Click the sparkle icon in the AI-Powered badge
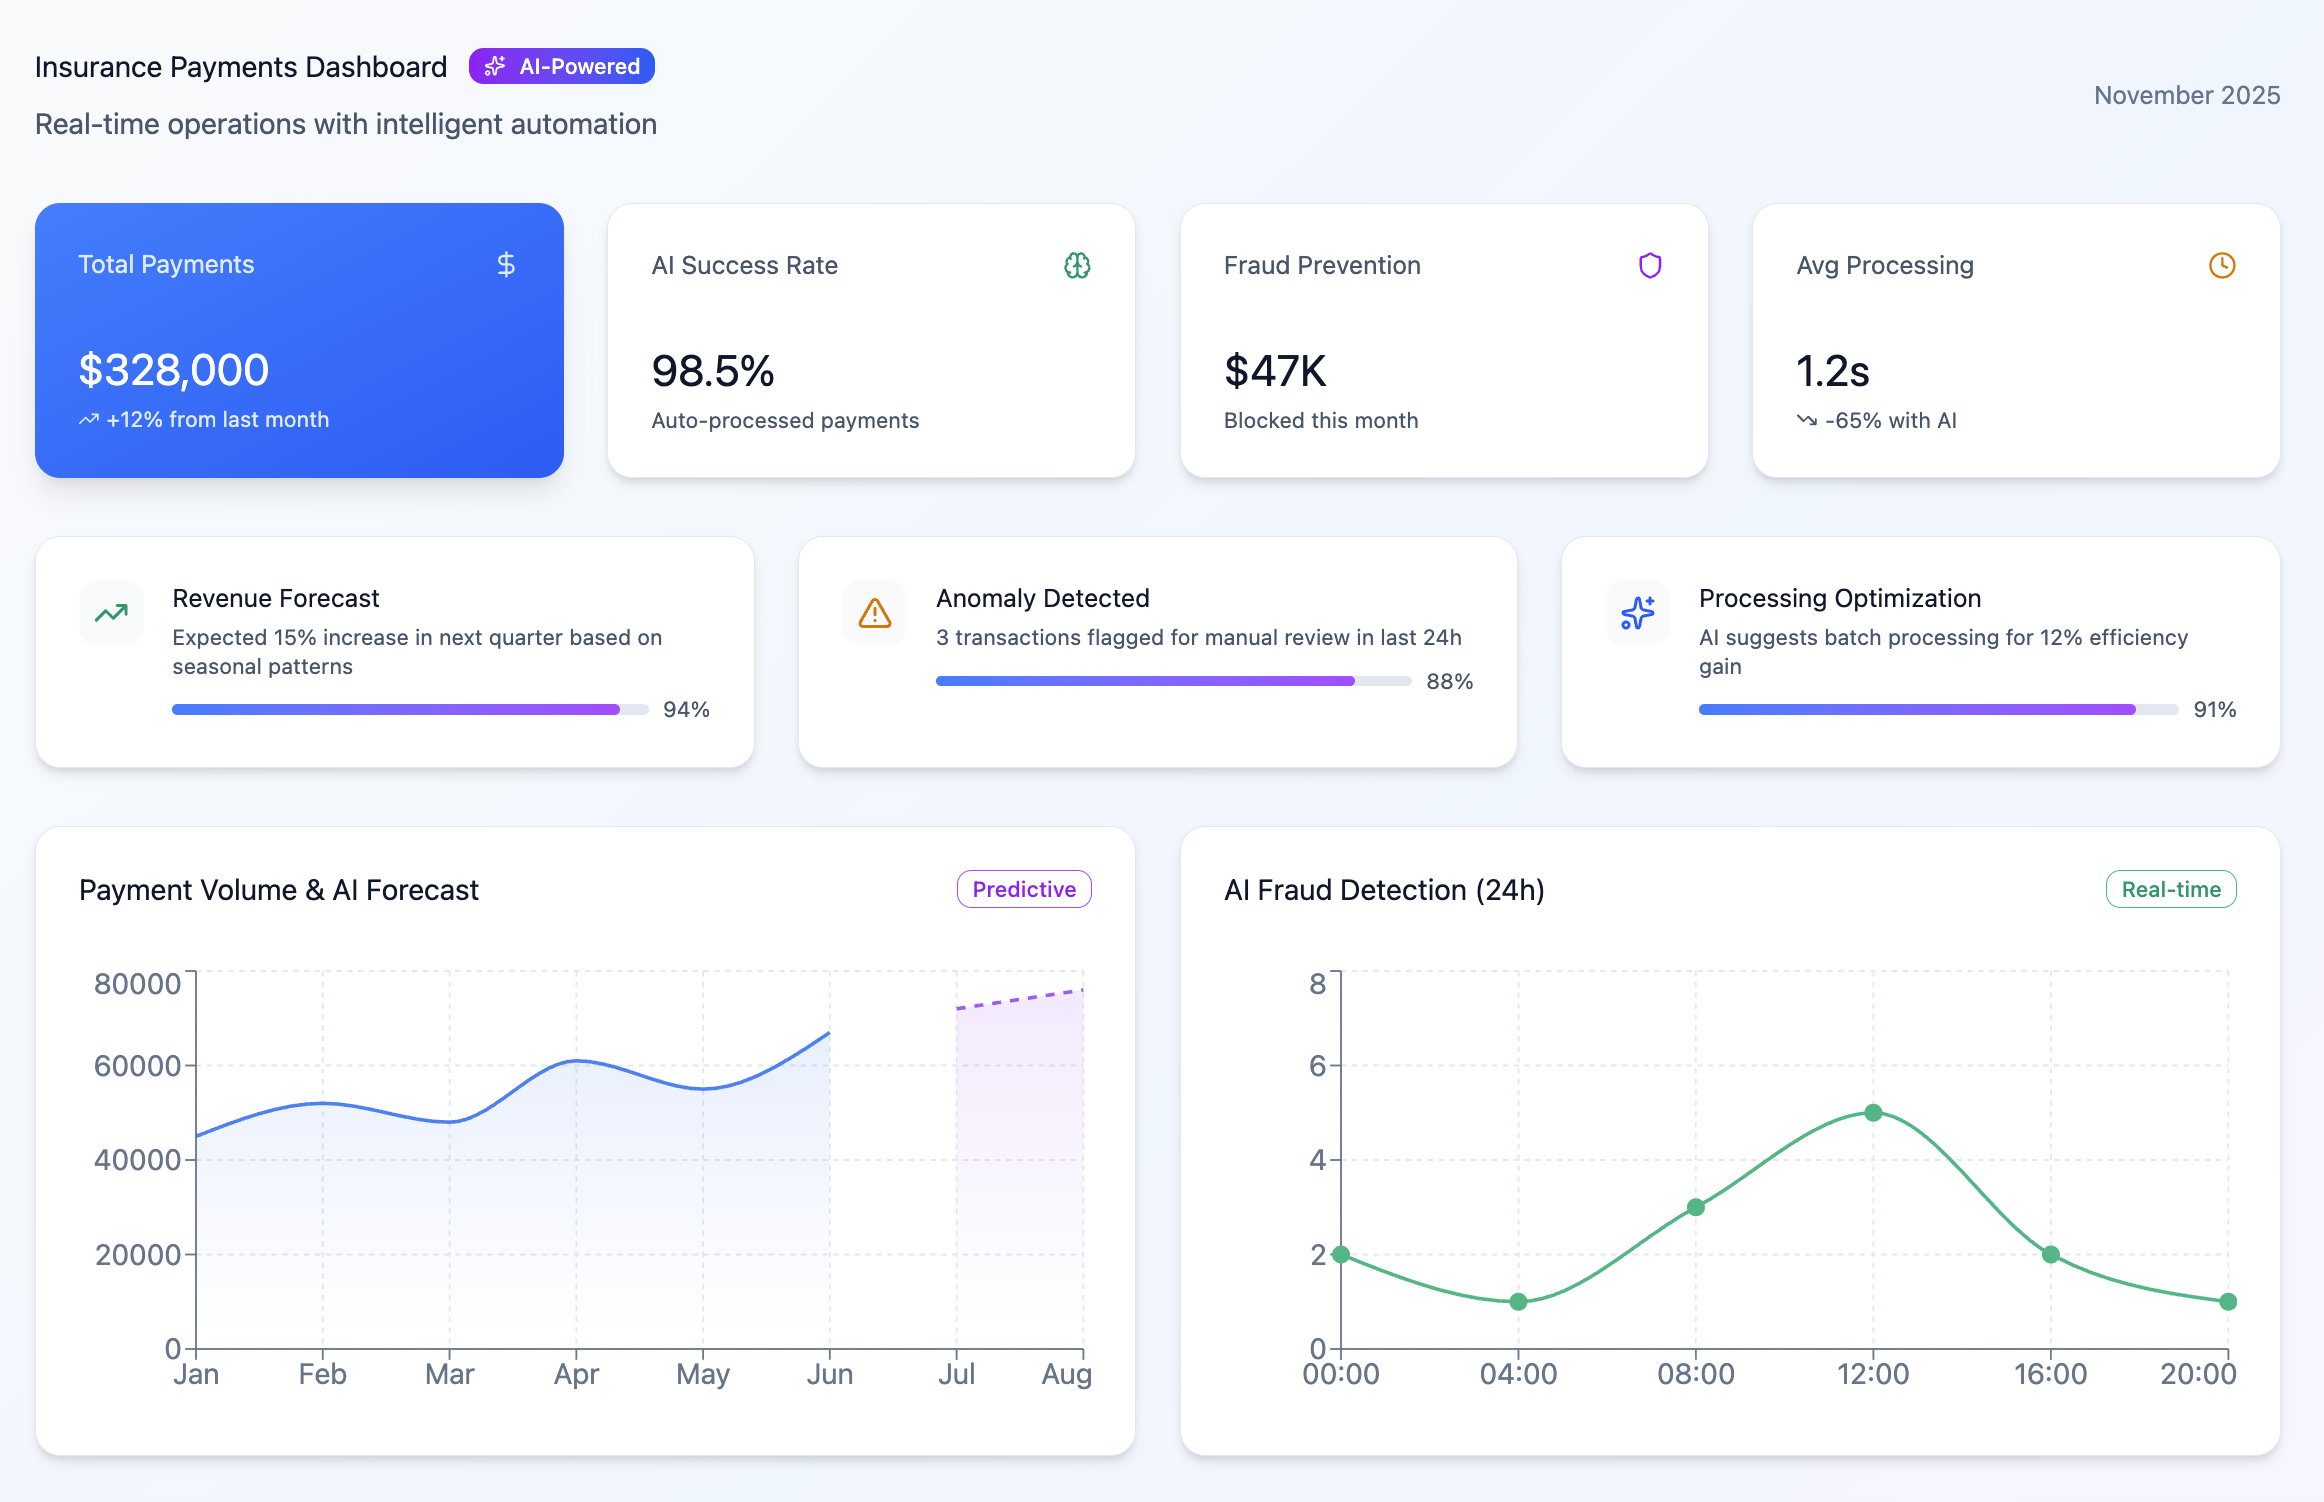 point(495,66)
